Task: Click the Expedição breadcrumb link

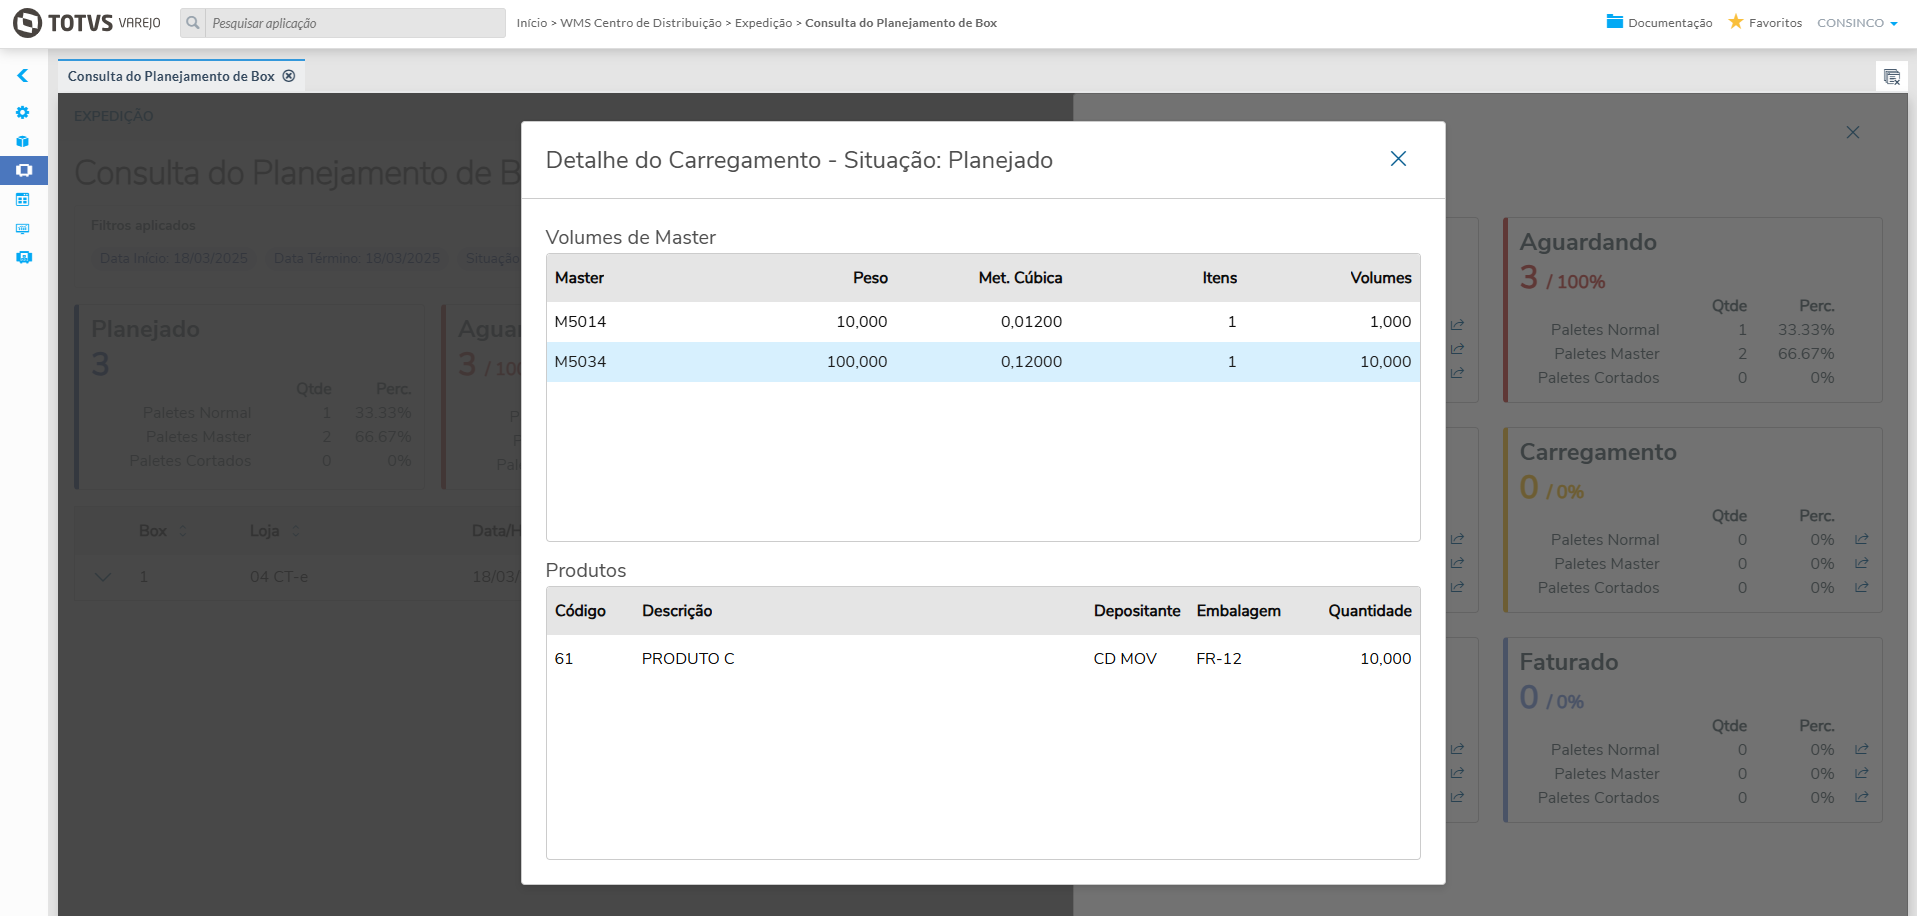Action: pos(763,23)
